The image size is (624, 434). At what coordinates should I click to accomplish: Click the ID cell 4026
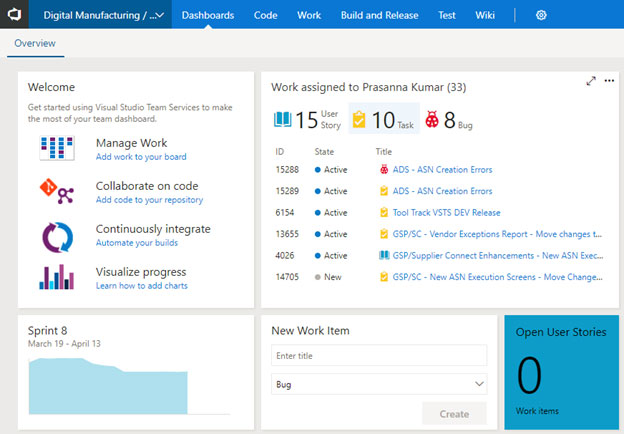pos(285,255)
